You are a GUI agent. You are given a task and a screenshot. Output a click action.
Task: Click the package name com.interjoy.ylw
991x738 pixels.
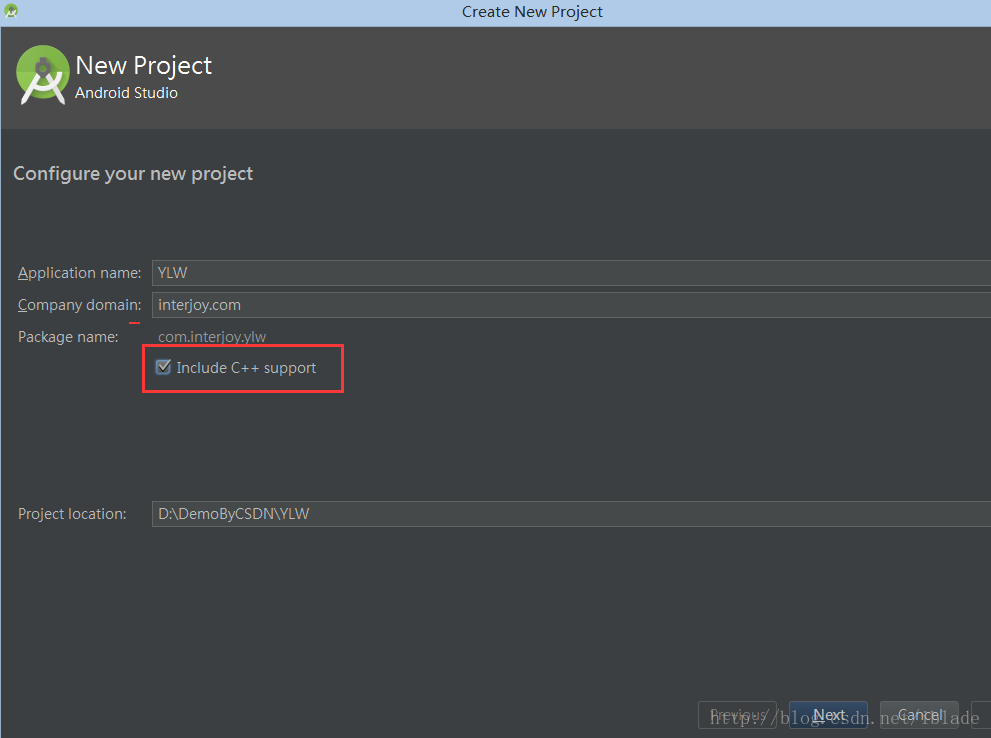coord(212,337)
